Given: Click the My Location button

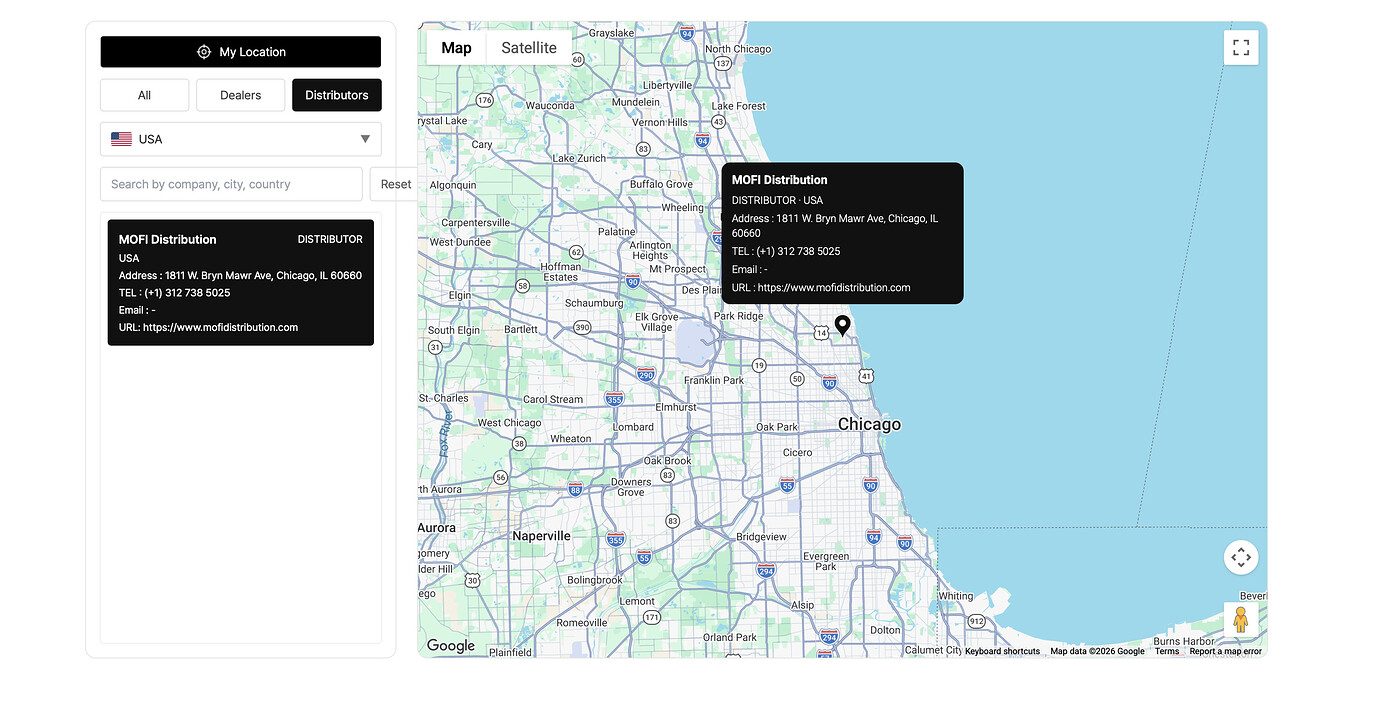Looking at the screenshot, I should click(x=240, y=52).
